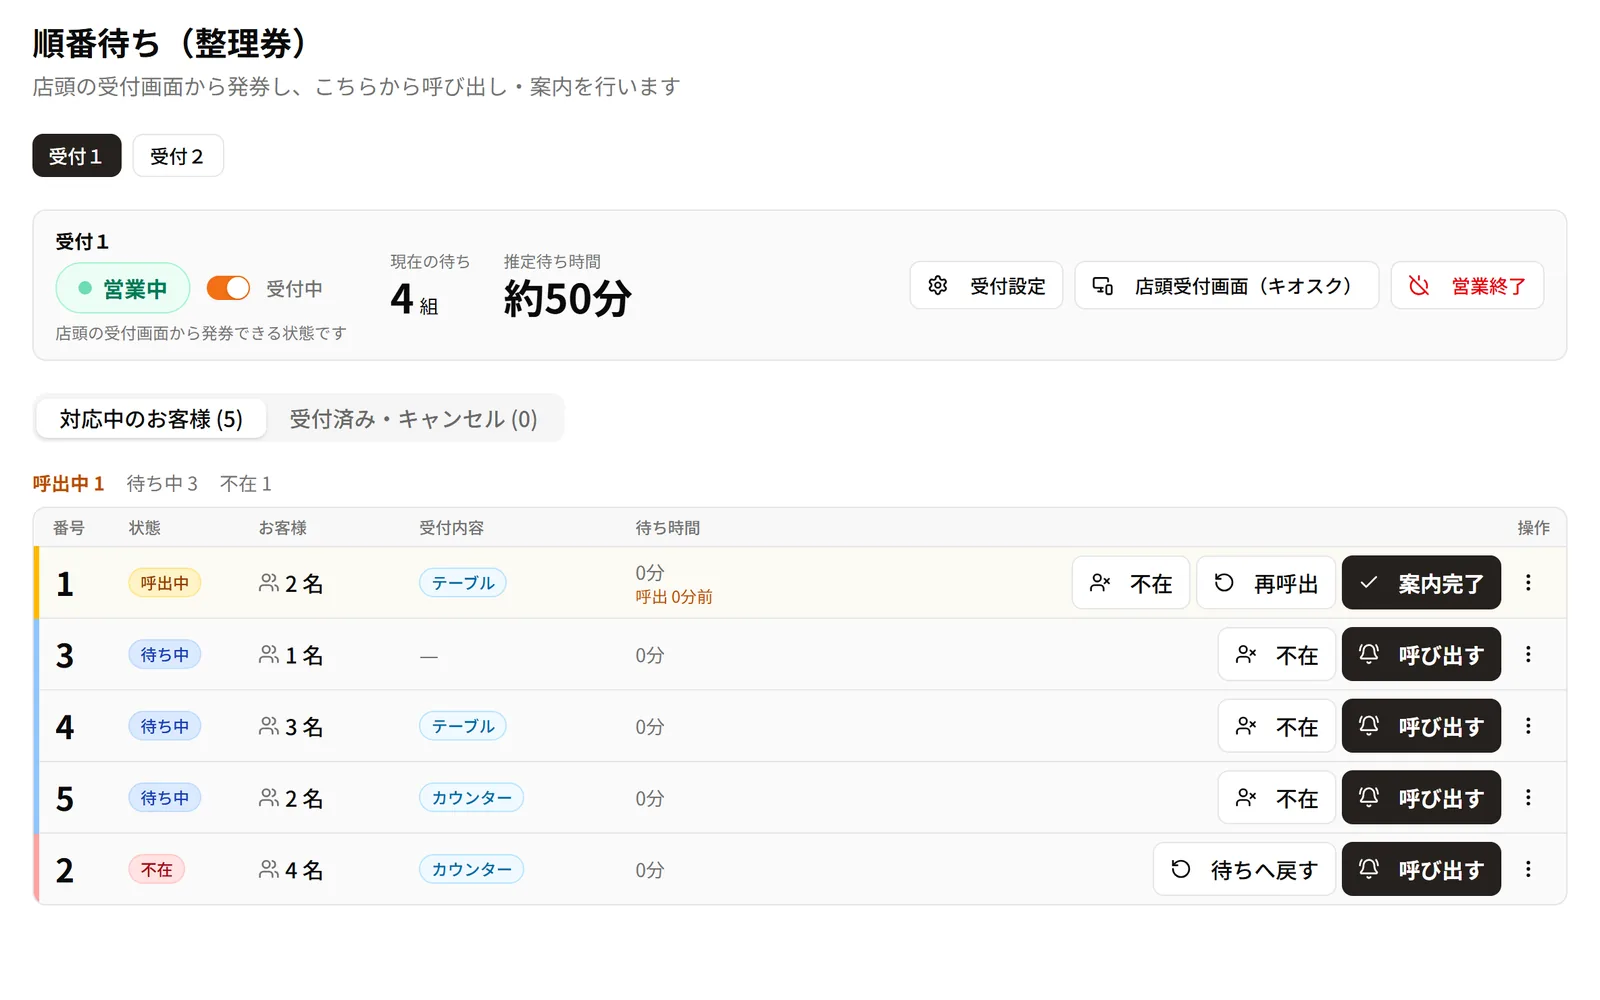Click the 状態 column header
The height and width of the screenshot is (1000, 1600).
(x=145, y=528)
